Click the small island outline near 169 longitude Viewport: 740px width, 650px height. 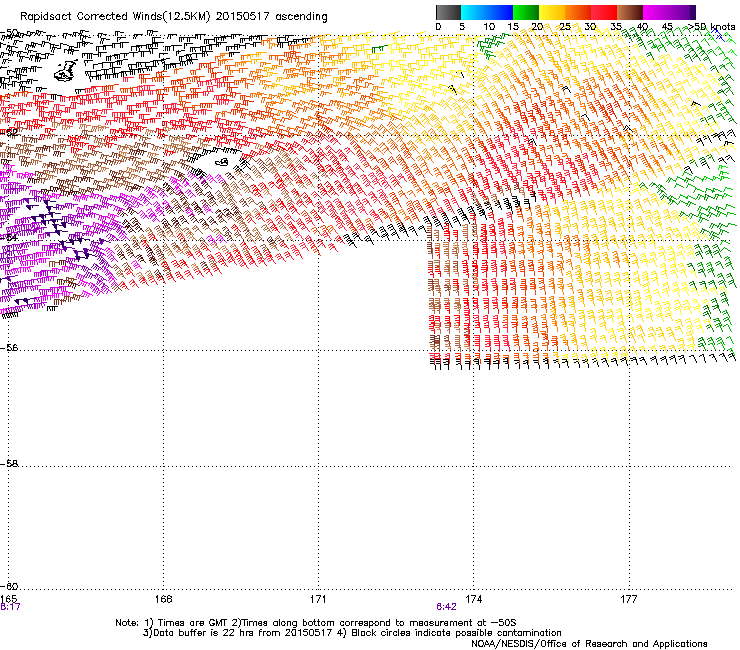pyautogui.click(x=222, y=162)
